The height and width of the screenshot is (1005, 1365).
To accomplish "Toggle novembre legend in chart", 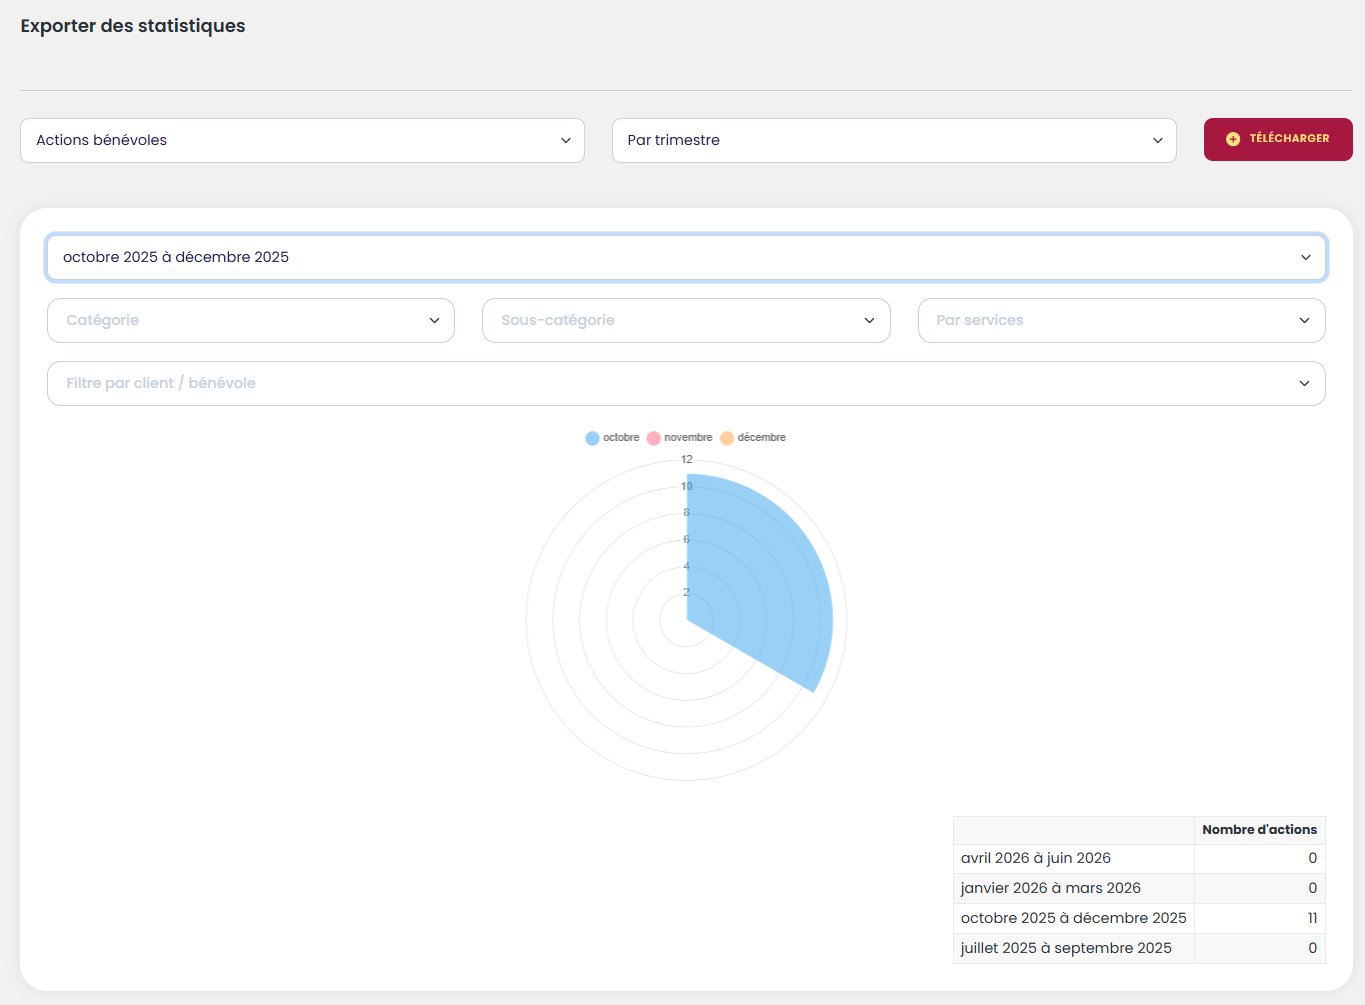I will (688, 438).
